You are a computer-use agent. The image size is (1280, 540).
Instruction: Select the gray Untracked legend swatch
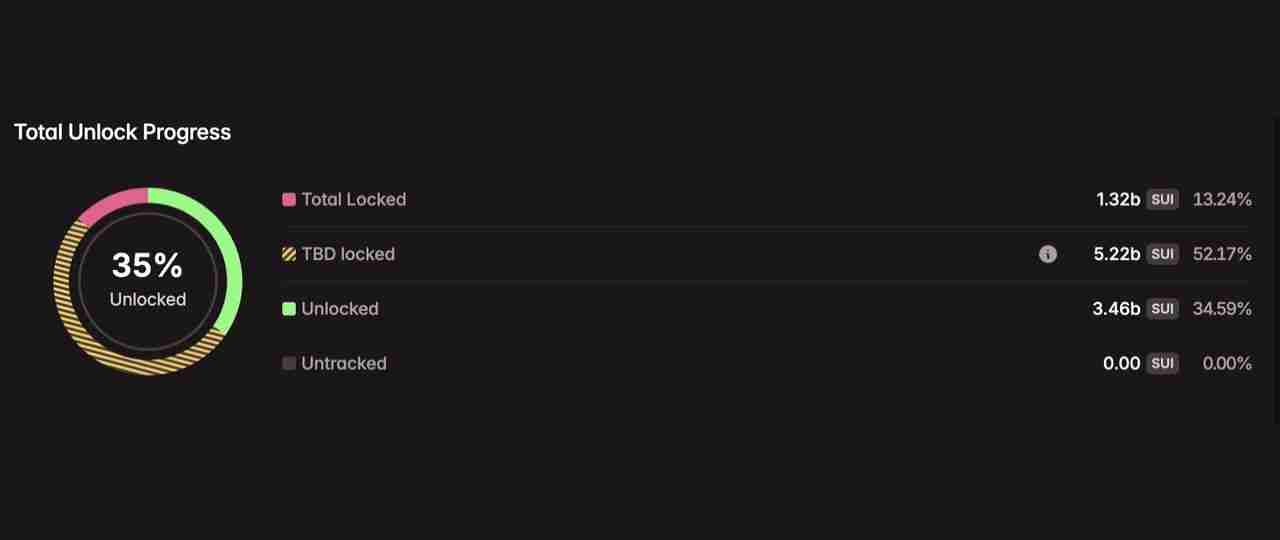[x=289, y=364]
